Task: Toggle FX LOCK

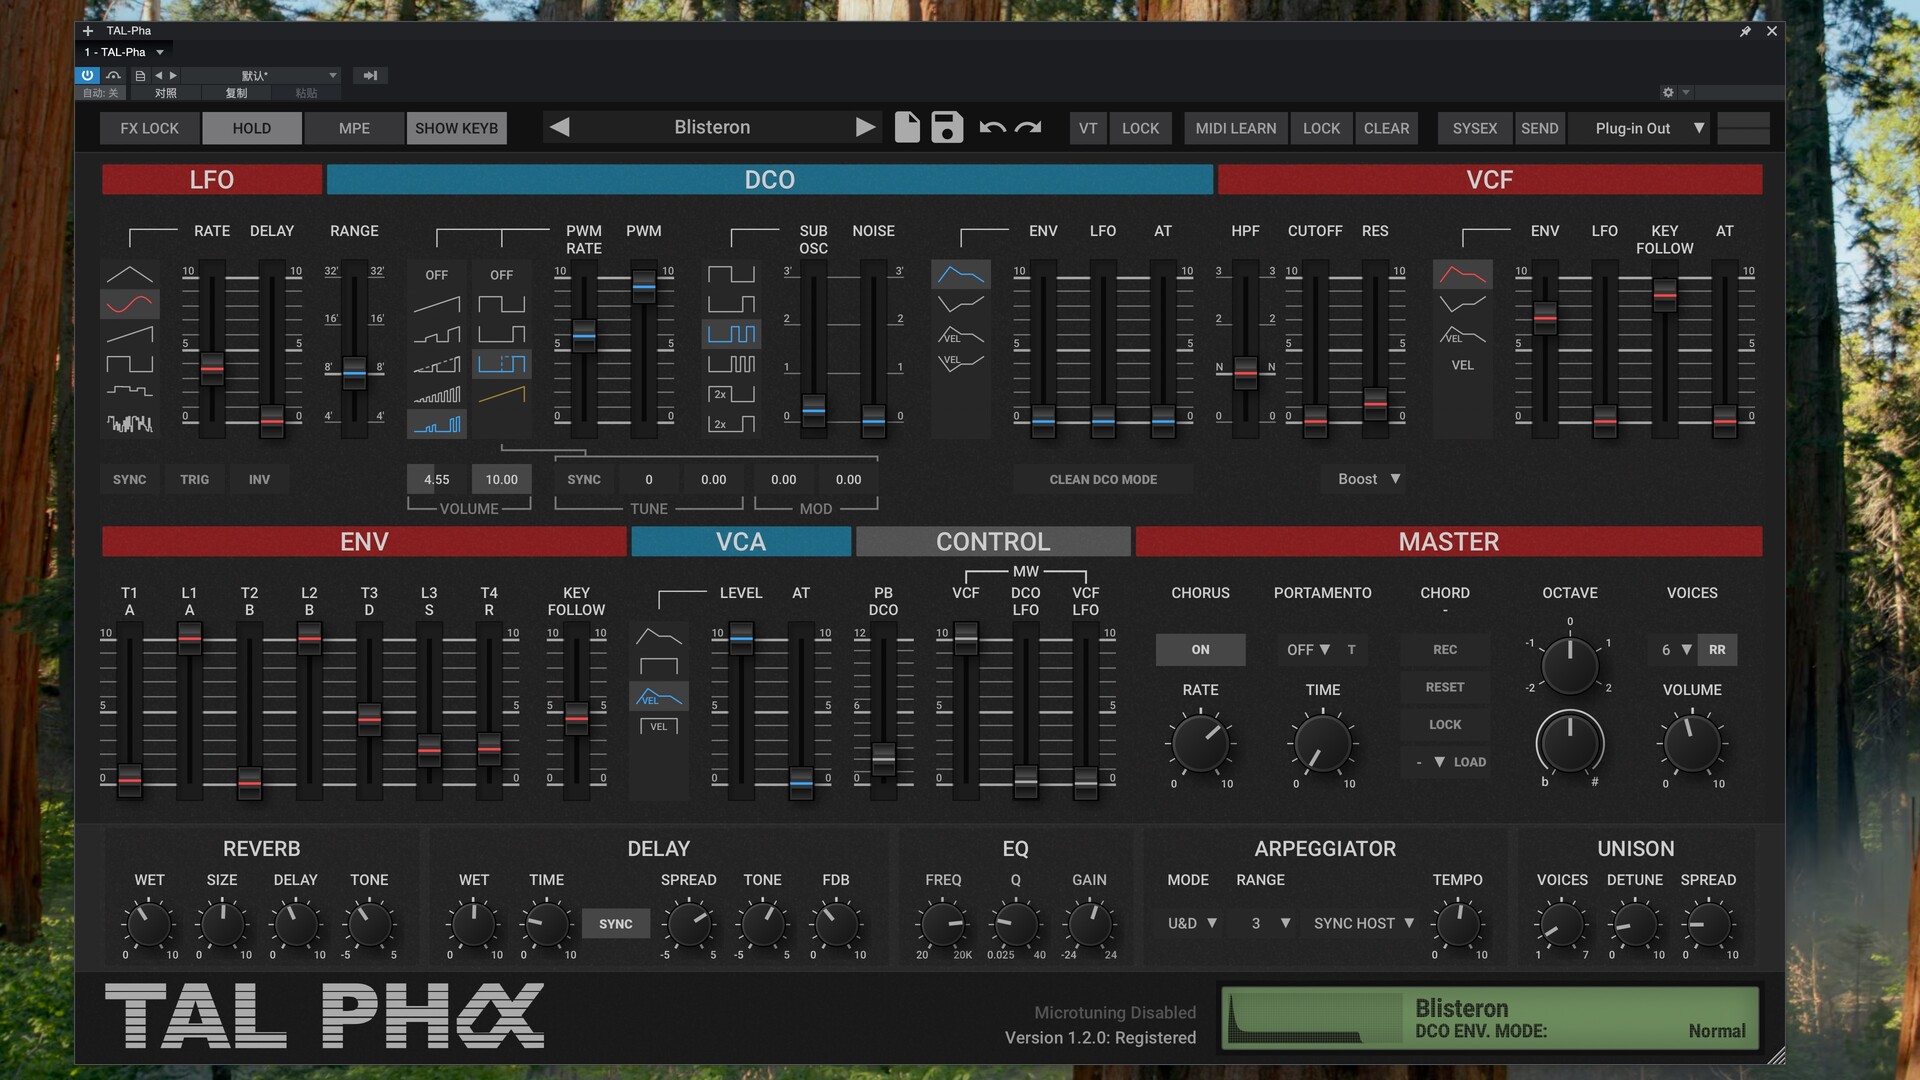Action: [x=150, y=128]
